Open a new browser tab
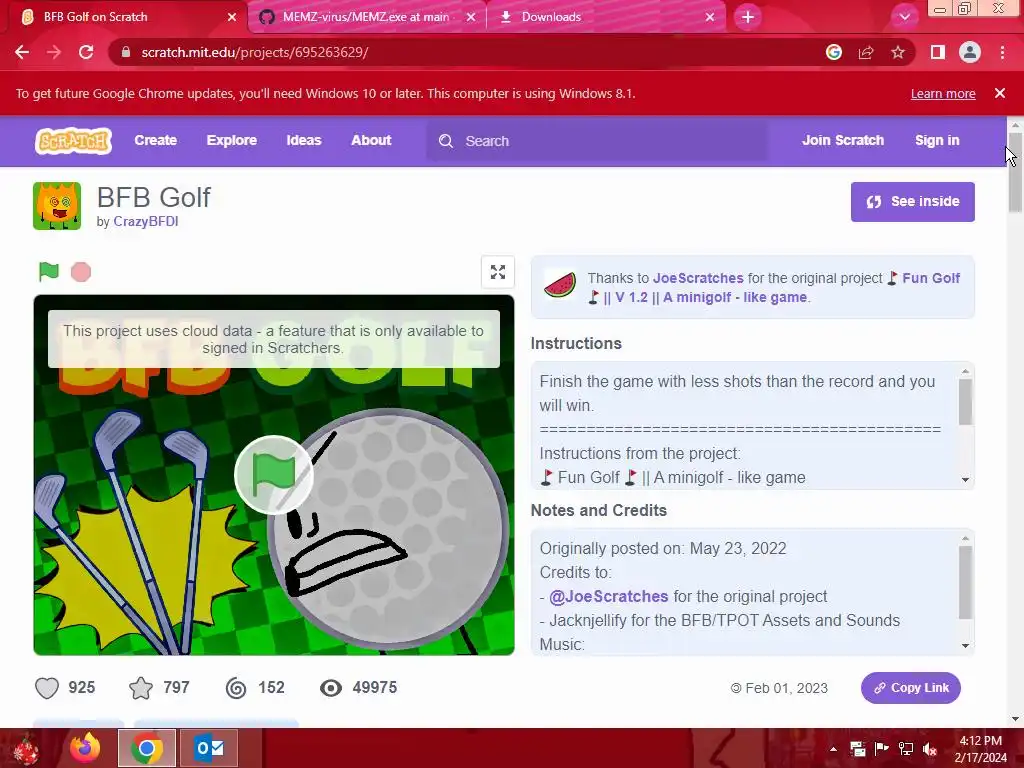 748,17
